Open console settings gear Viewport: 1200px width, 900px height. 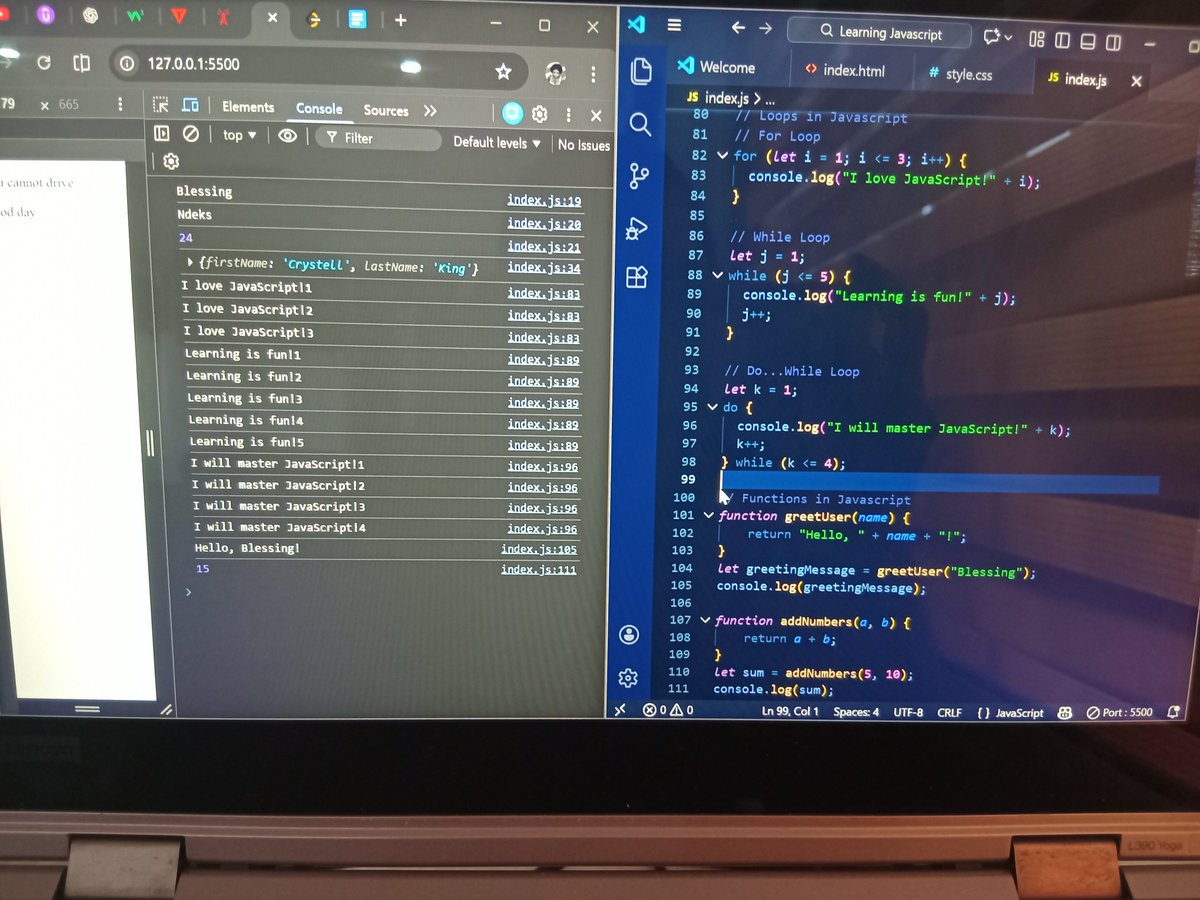tap(171, 161)
